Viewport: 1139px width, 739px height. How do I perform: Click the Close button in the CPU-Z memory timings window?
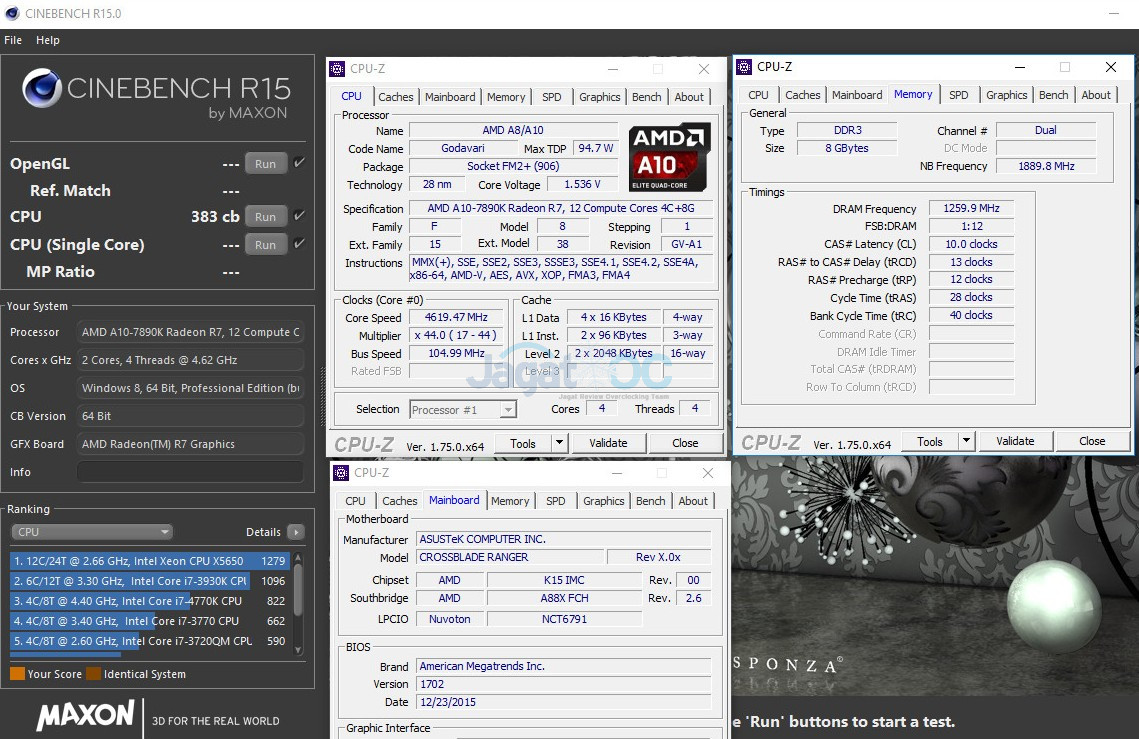1092,440
